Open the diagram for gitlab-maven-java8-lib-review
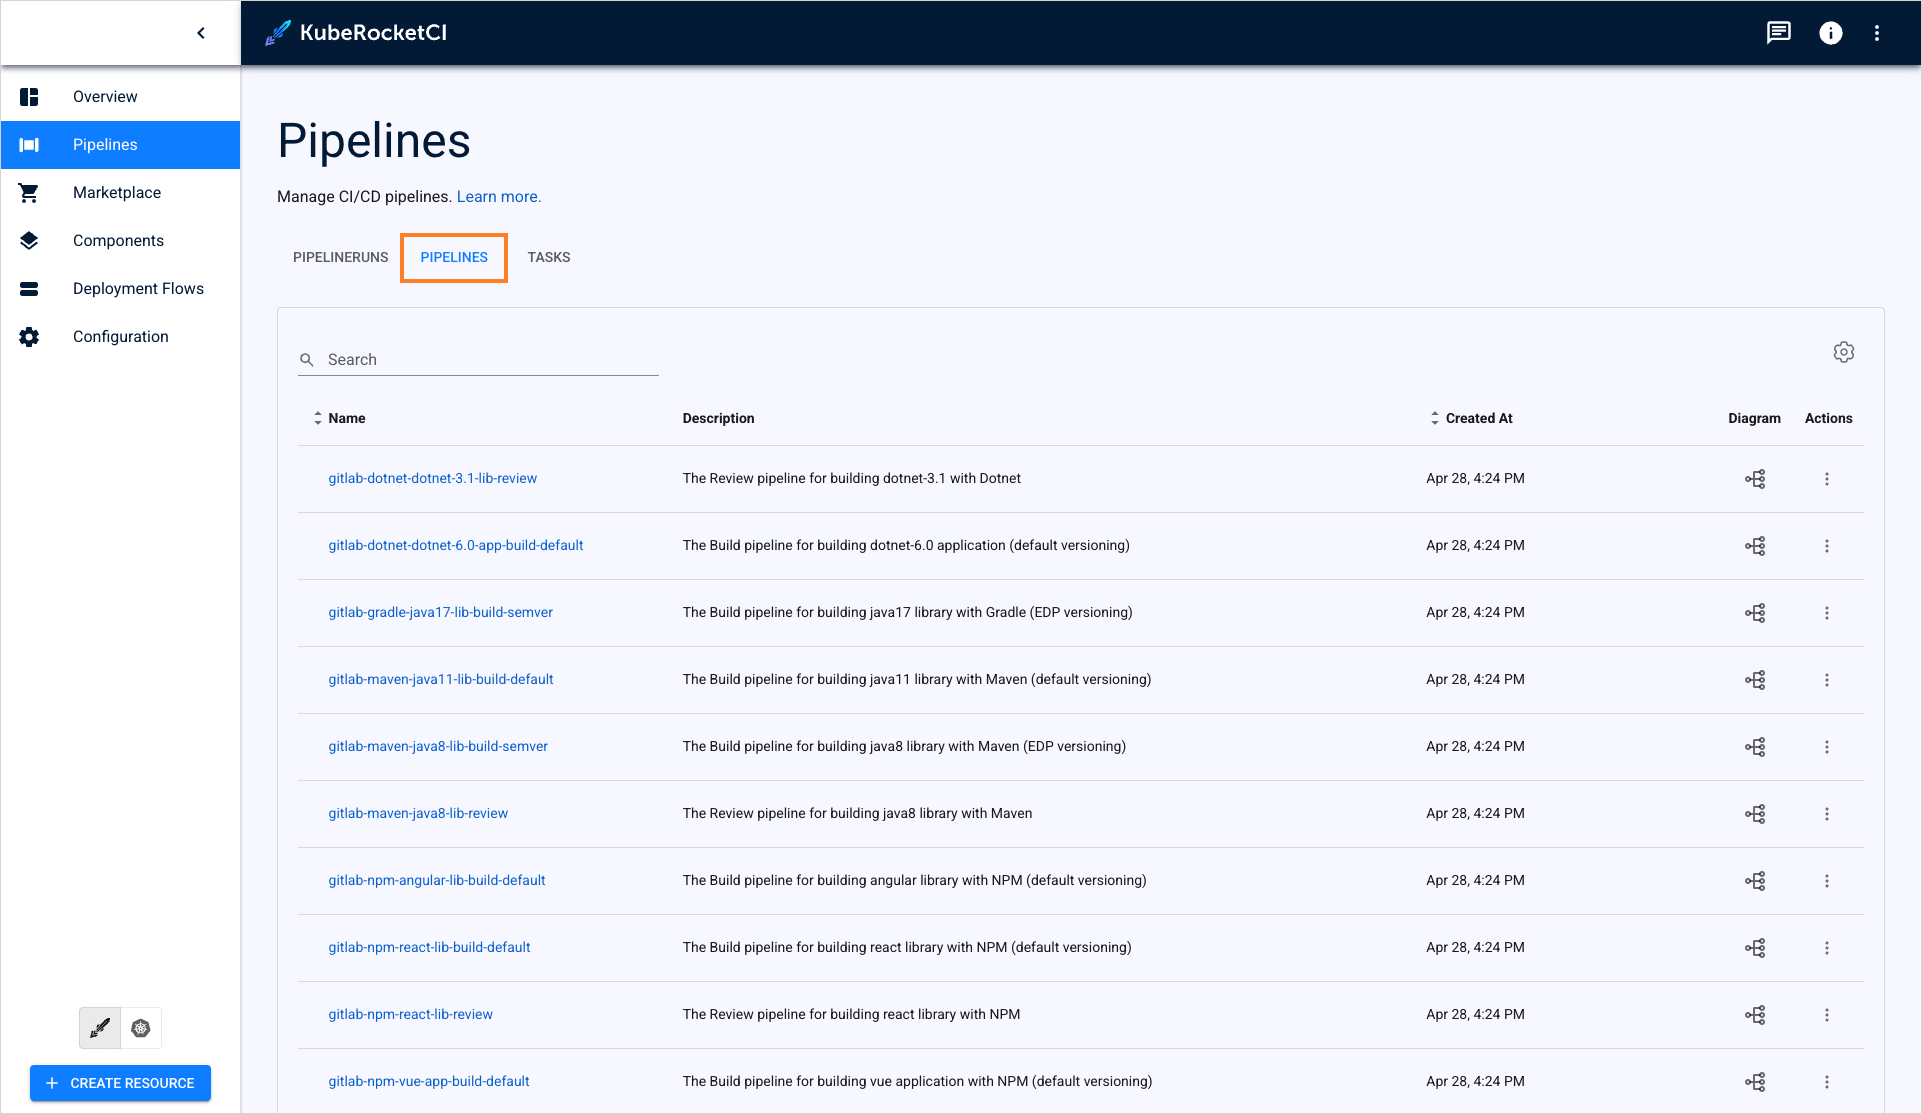The width and height of the screenshot is (1922, 1114). pyautogui.click(x=1755, y=813)
